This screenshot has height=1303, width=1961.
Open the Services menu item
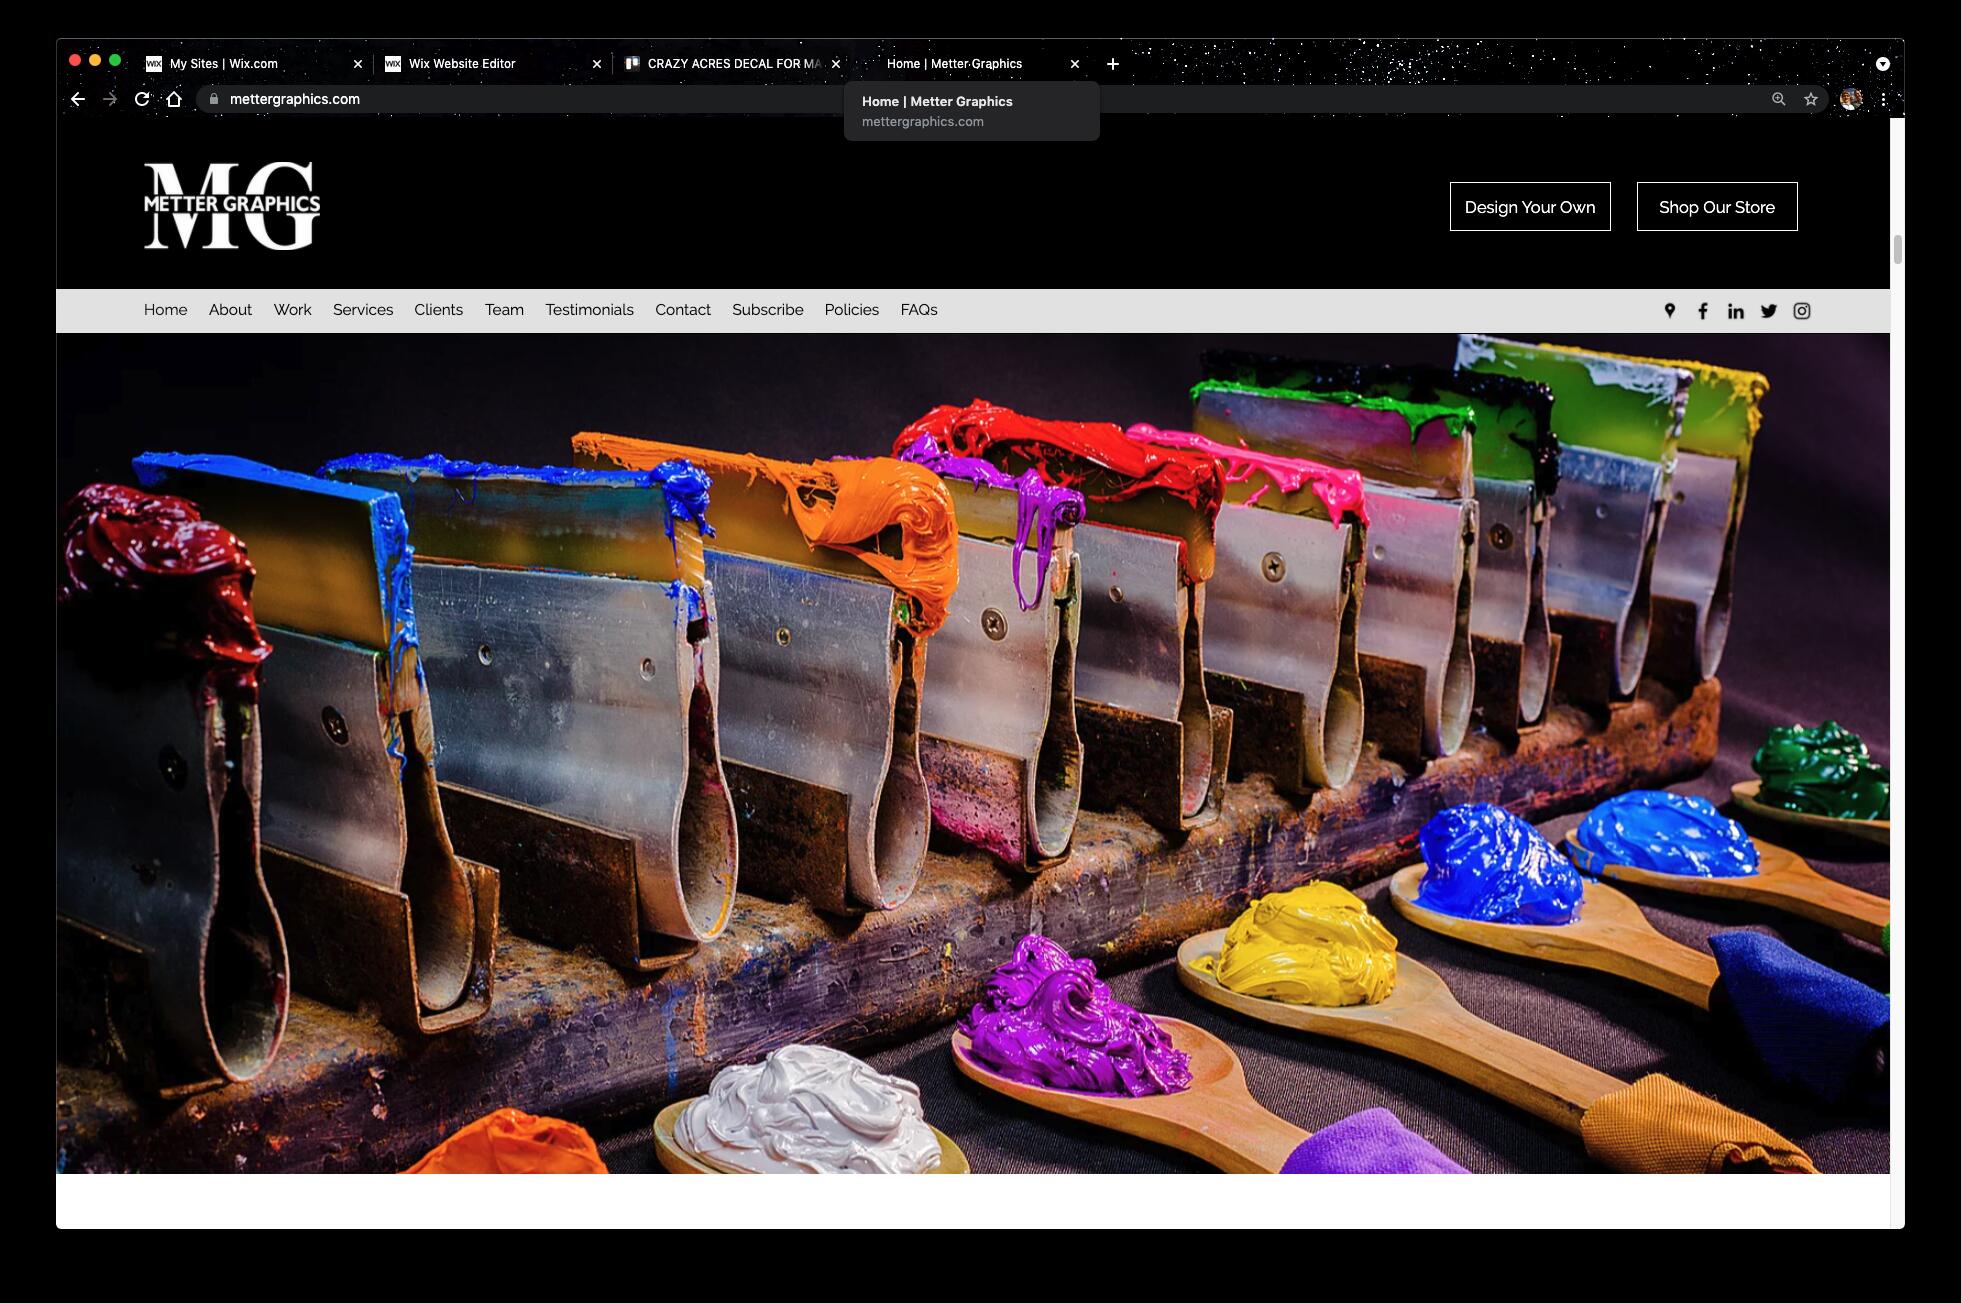click(363, 310)
